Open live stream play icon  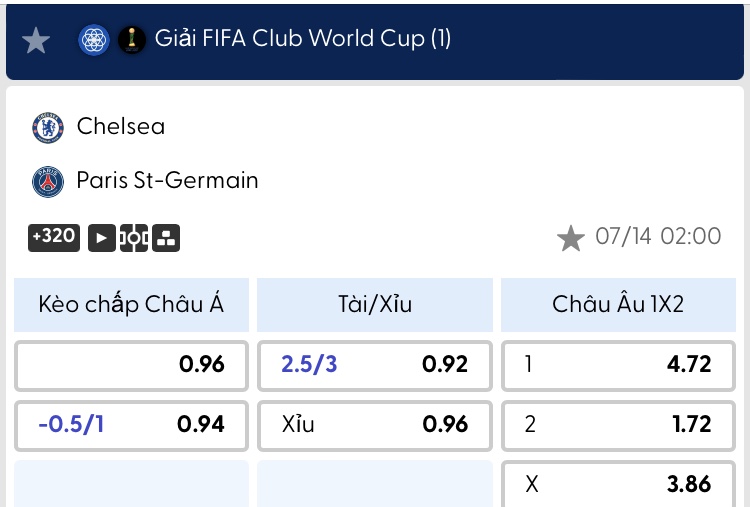click(102, 238)
